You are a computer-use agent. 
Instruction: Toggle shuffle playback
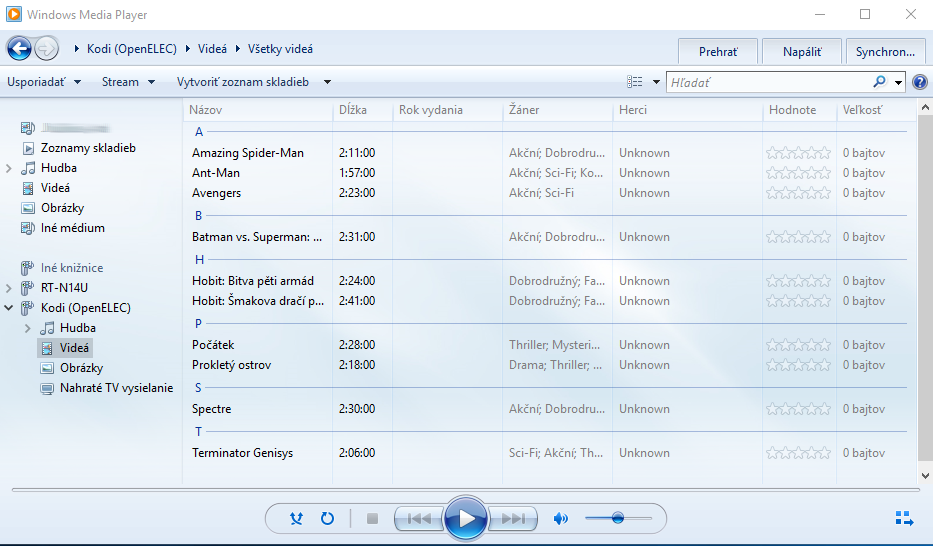[x=296, y=519]
